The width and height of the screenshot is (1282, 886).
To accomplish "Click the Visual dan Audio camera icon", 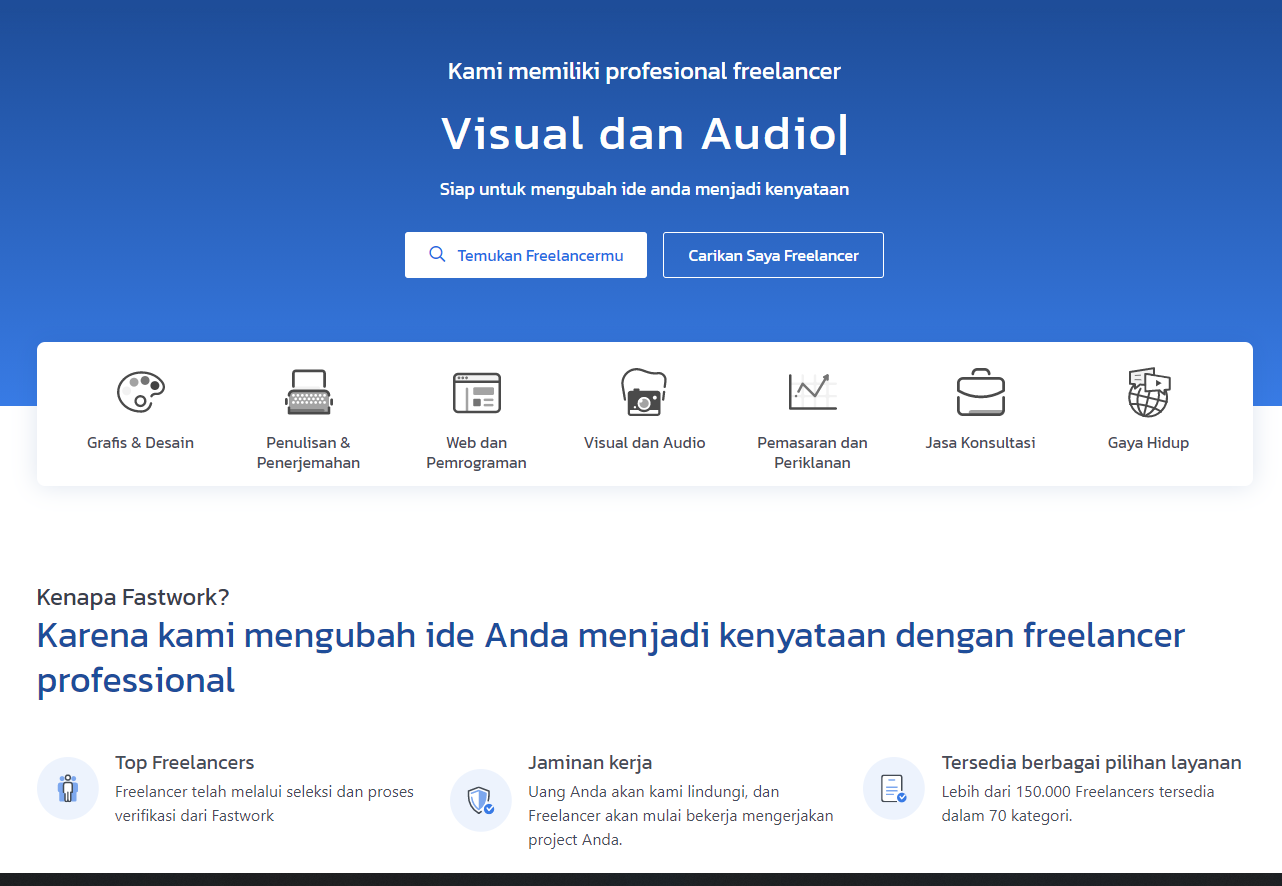I will coord(644,392).
